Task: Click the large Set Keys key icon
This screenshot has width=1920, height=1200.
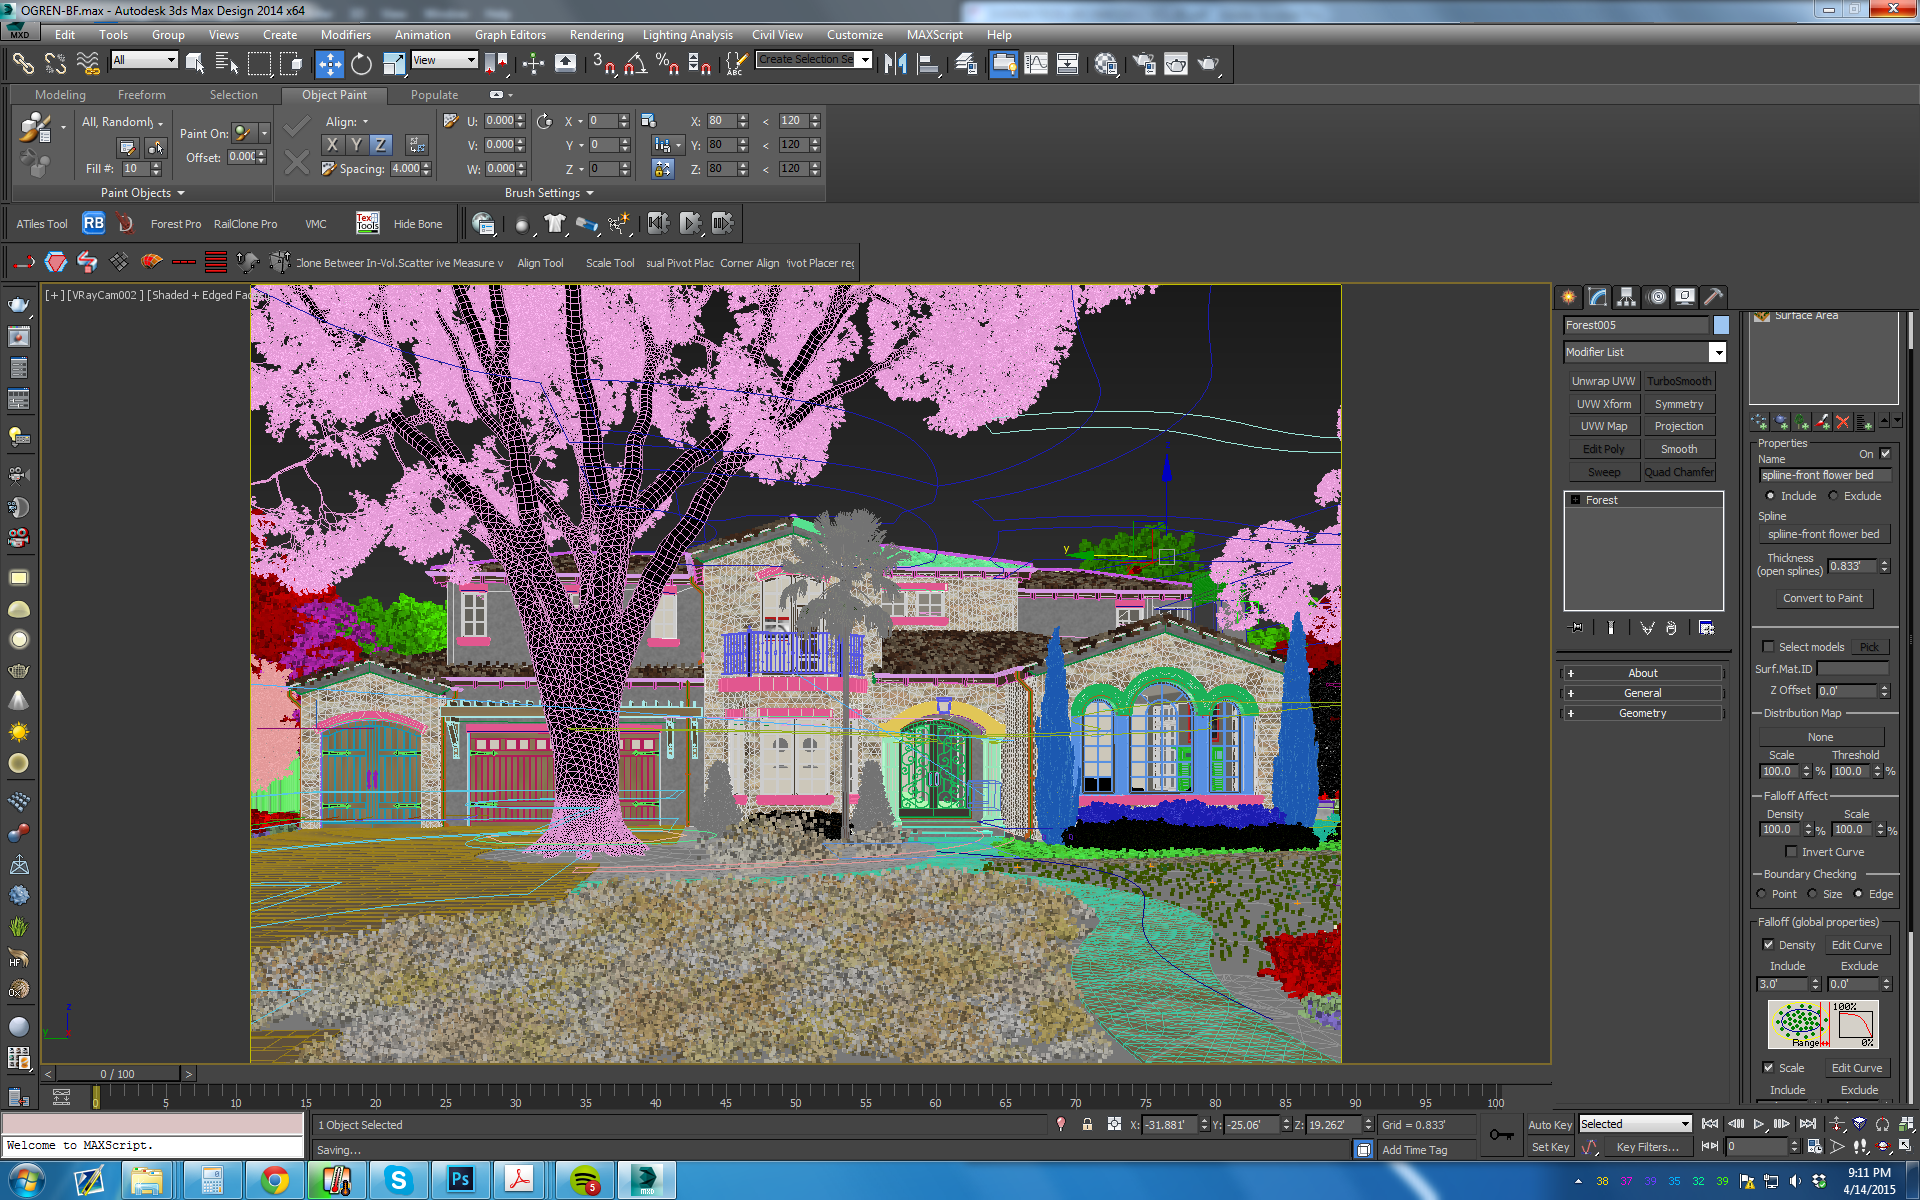Action: pyautogui.click(x=1501, y=1135)
